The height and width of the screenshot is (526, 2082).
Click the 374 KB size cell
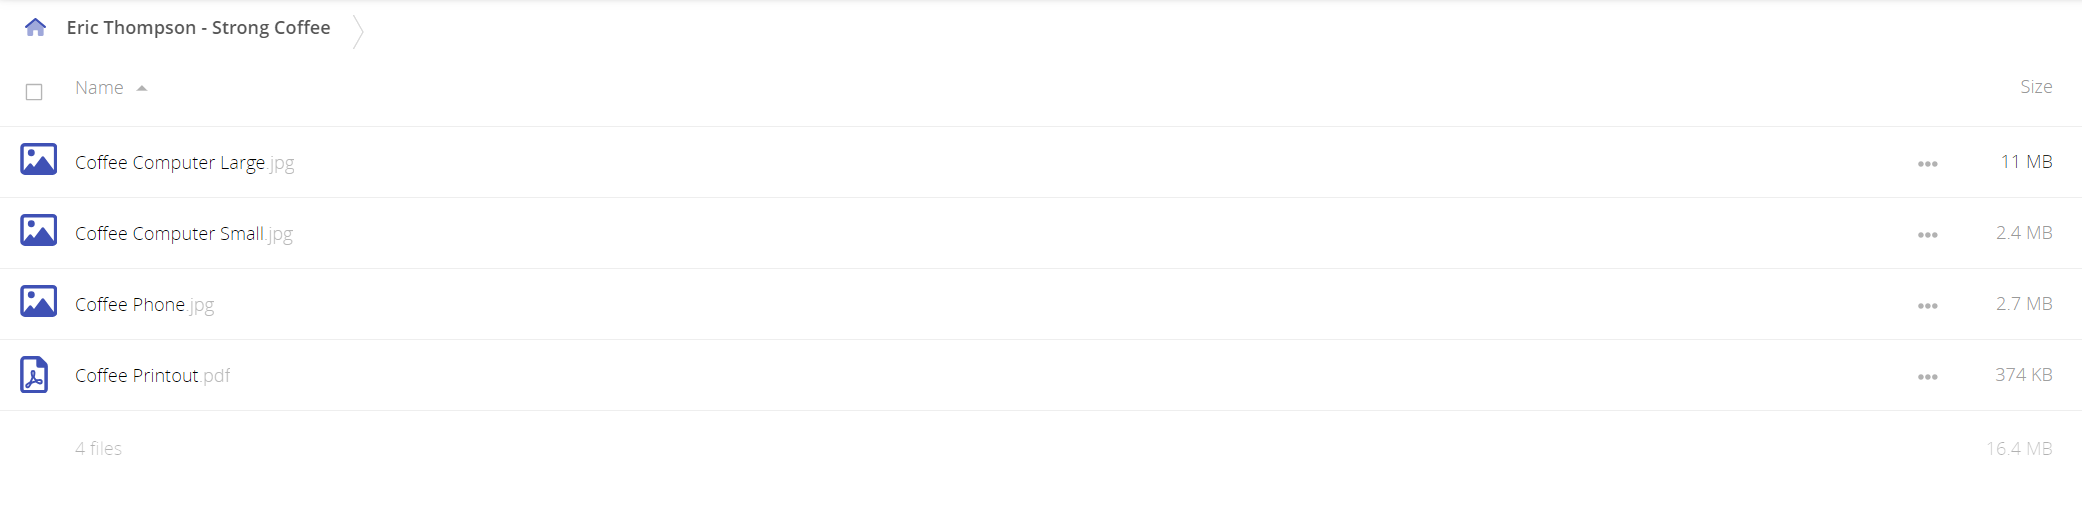pyautogui.click(x=2023, y=375)
